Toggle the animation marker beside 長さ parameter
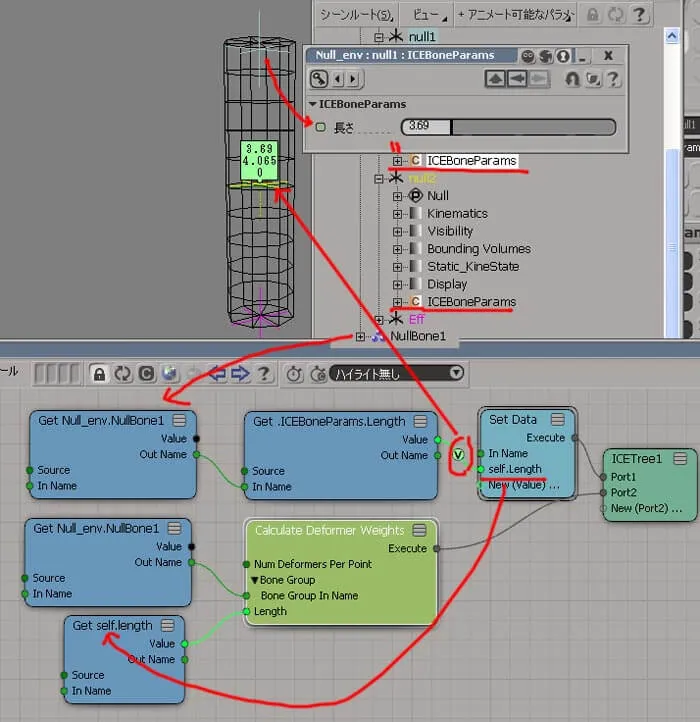This screenshot has width=700, height=722. [x=321, y=127]
